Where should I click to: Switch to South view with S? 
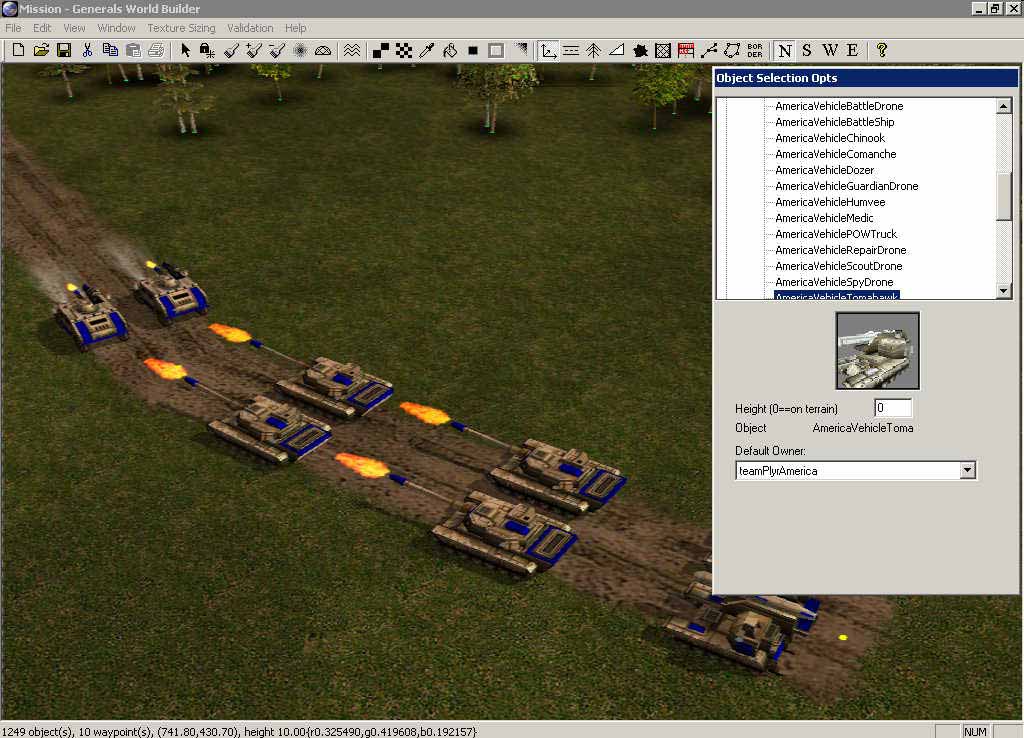807,50
